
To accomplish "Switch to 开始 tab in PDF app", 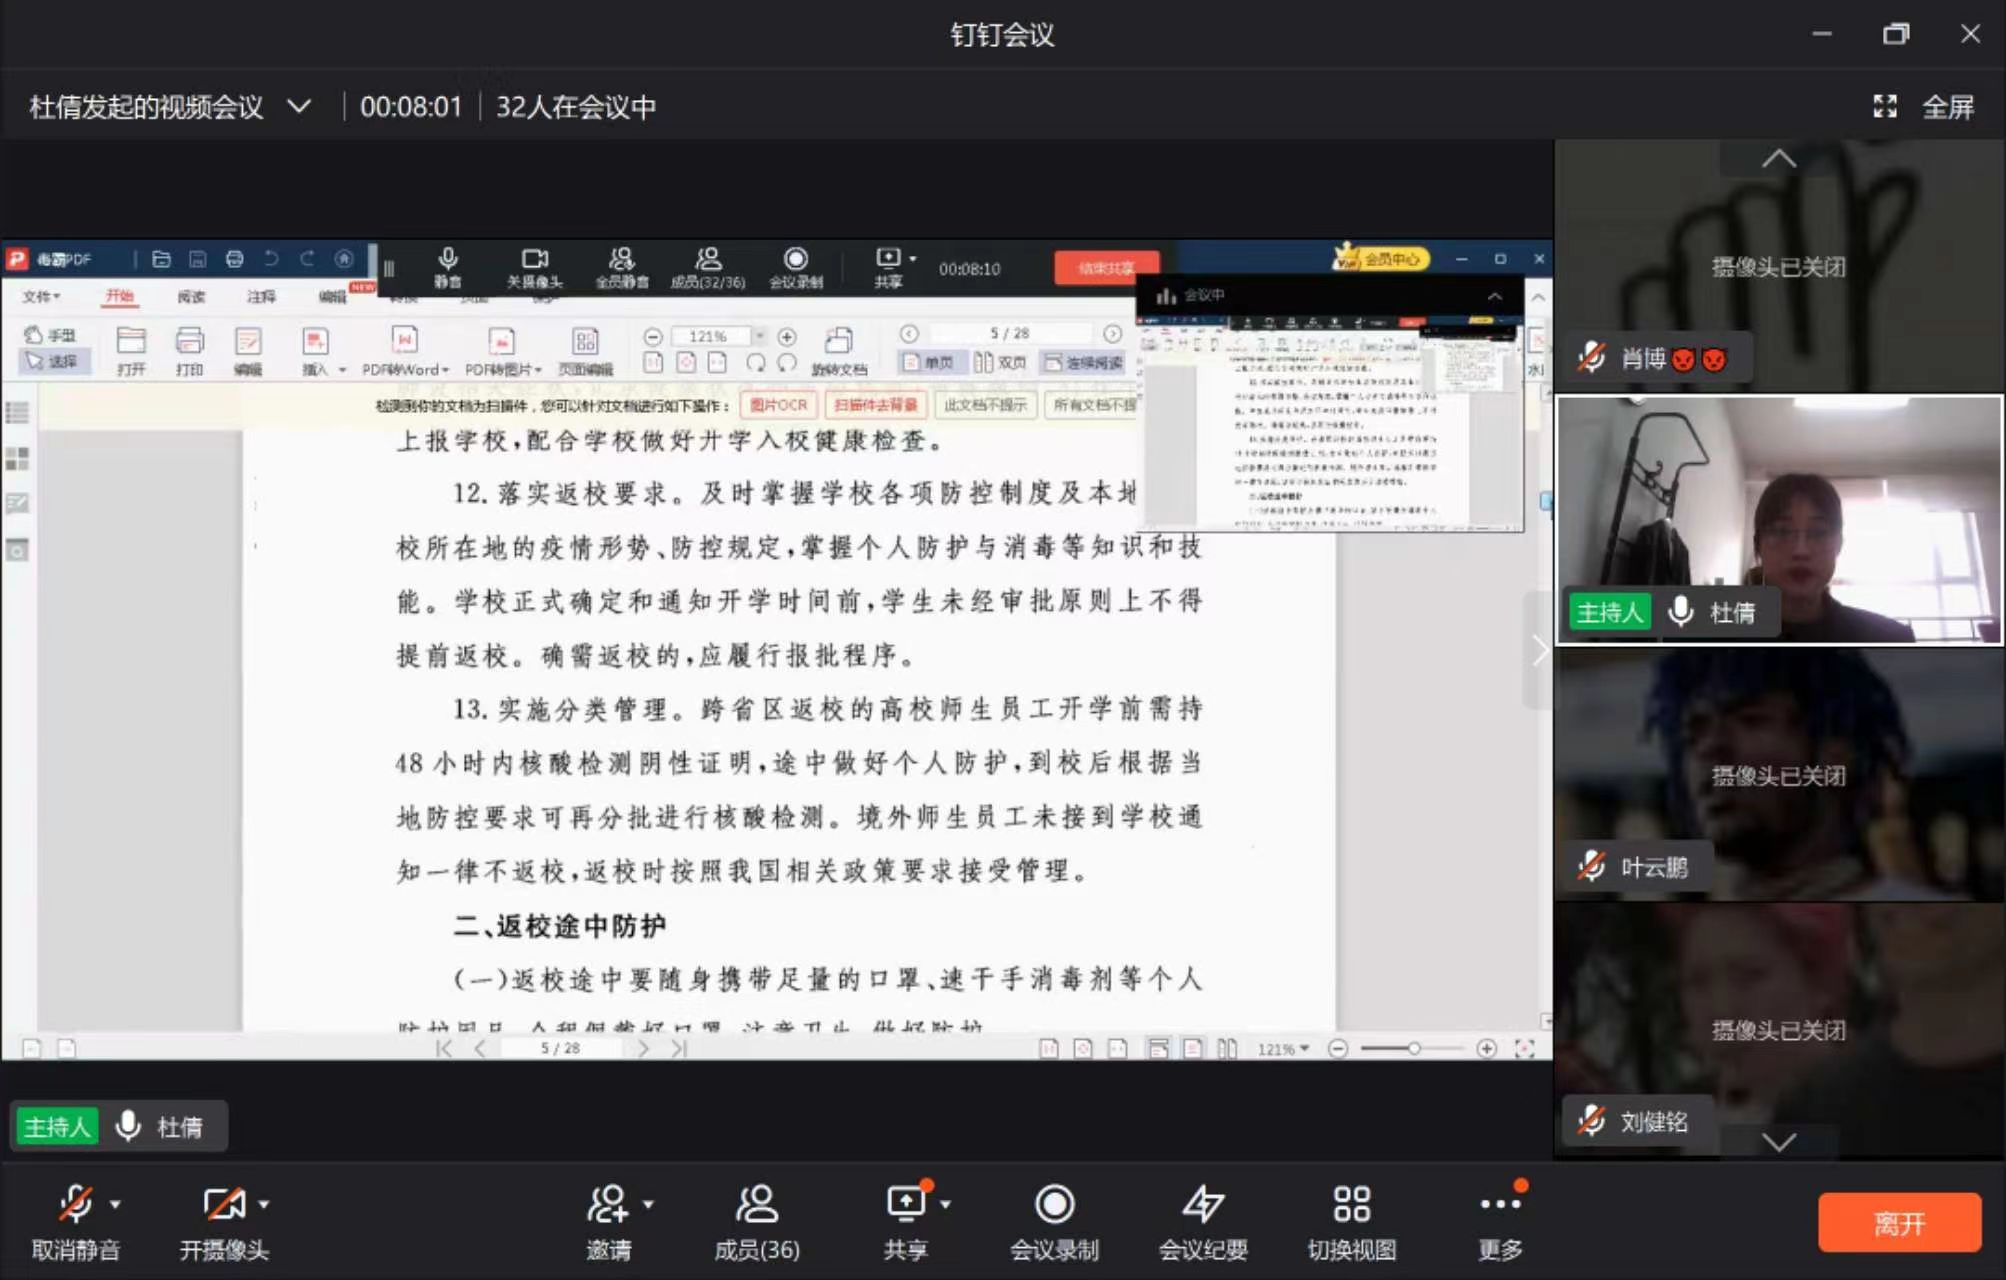I will pos(119,296).
